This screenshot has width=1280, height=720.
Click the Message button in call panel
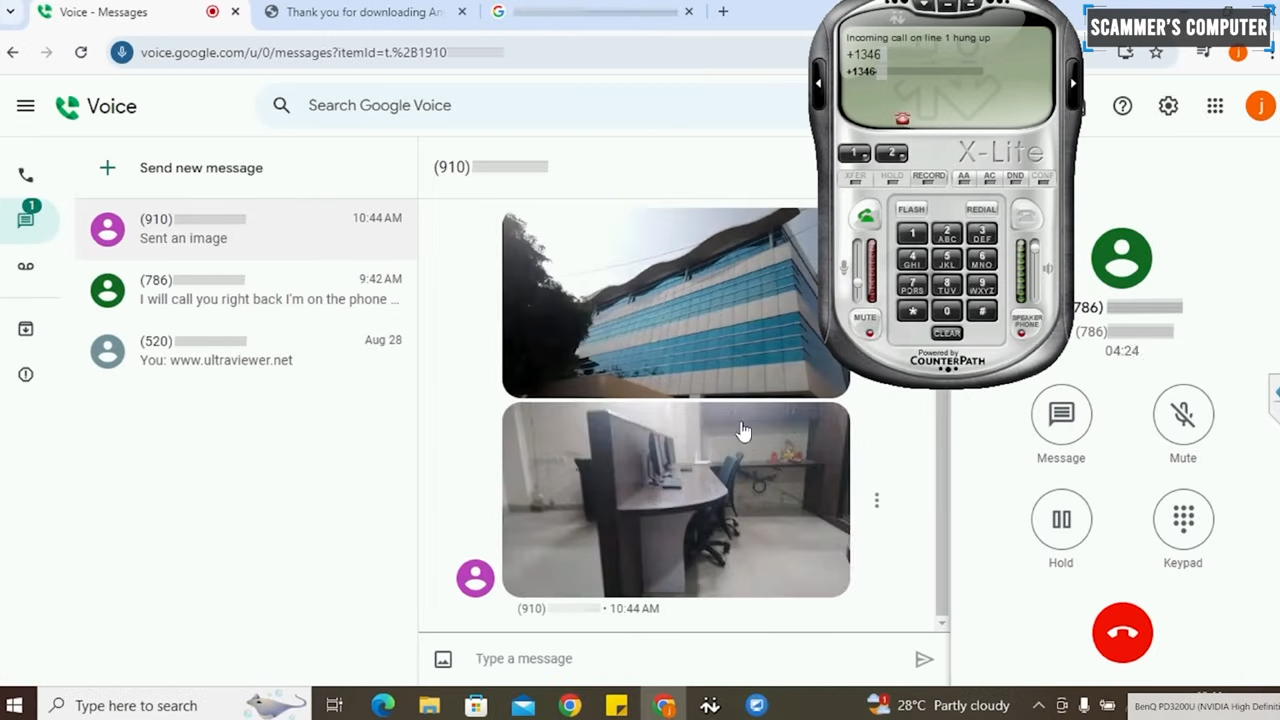tap(1061, 414)
